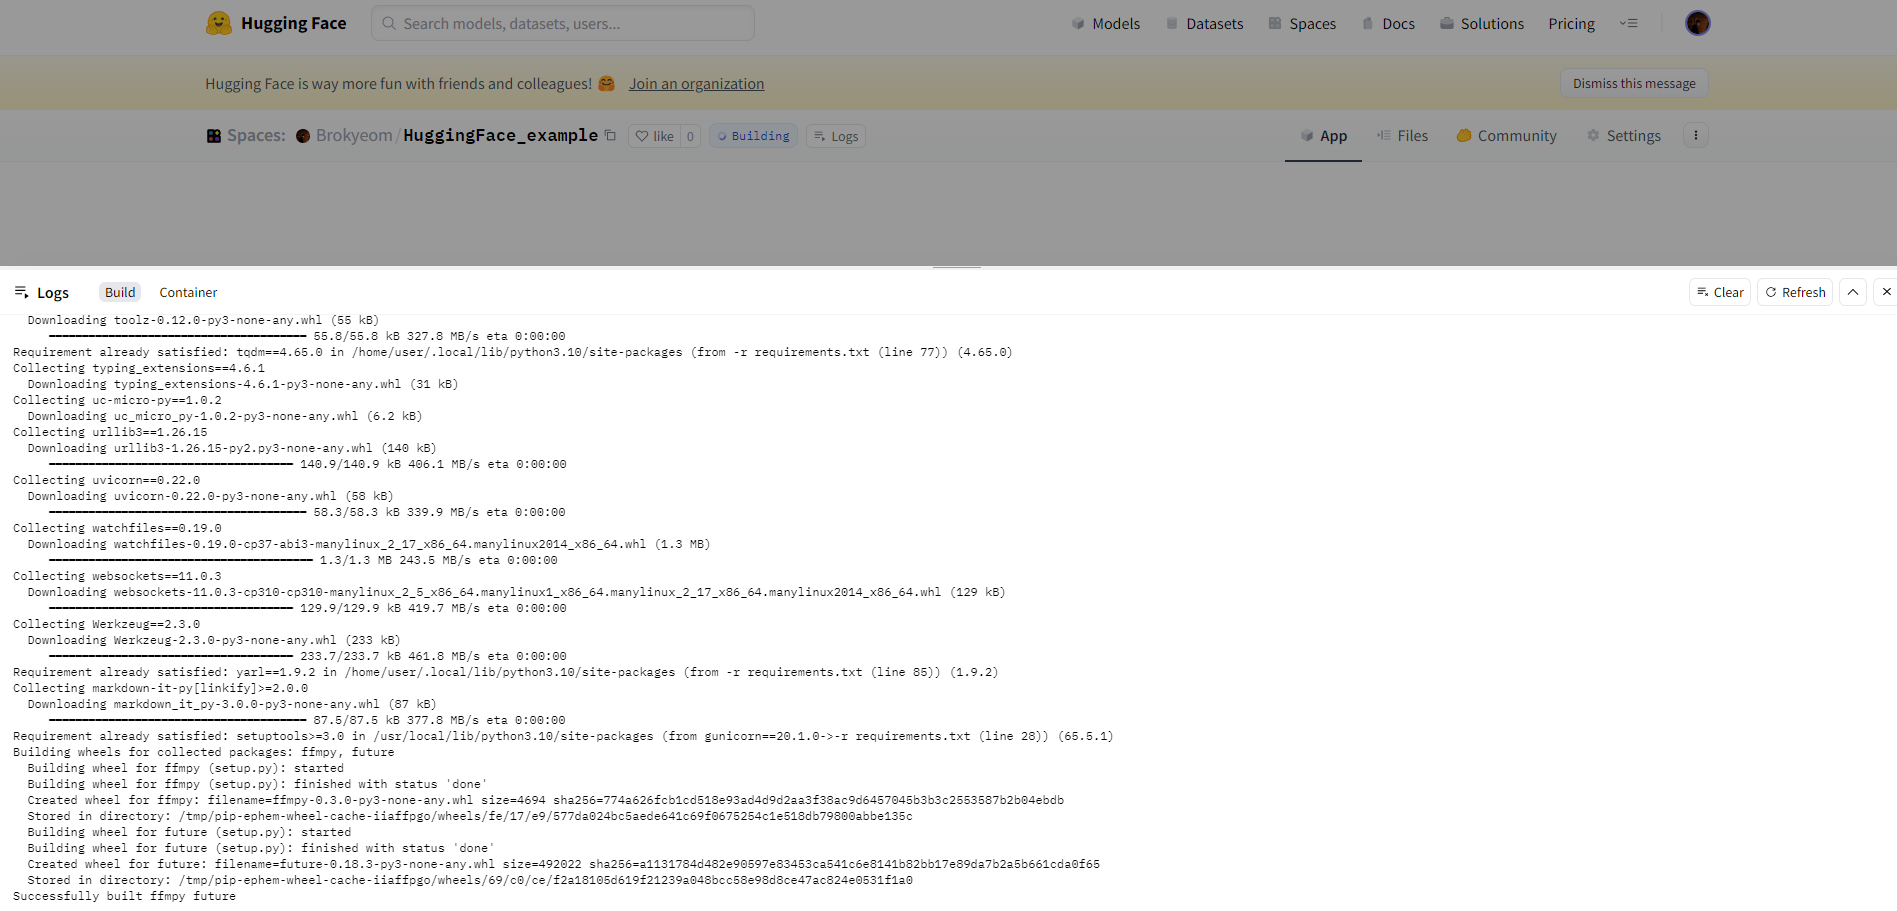Click log line 'Collecting uc-micro-py==1.0.2'
The width and height of the screenshot is (1897, 911).
[x=117, y=400]
